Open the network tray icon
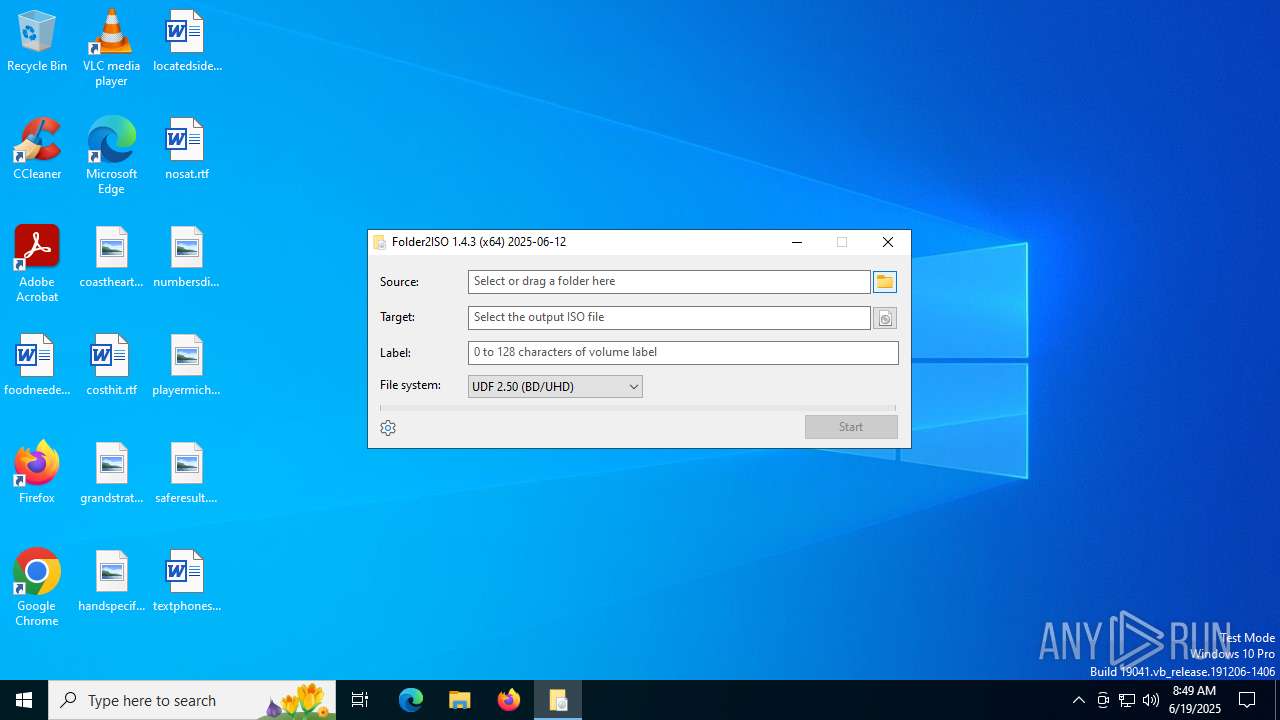The width and height of the screenshot is (1280, 720). tap(1127, 700)
